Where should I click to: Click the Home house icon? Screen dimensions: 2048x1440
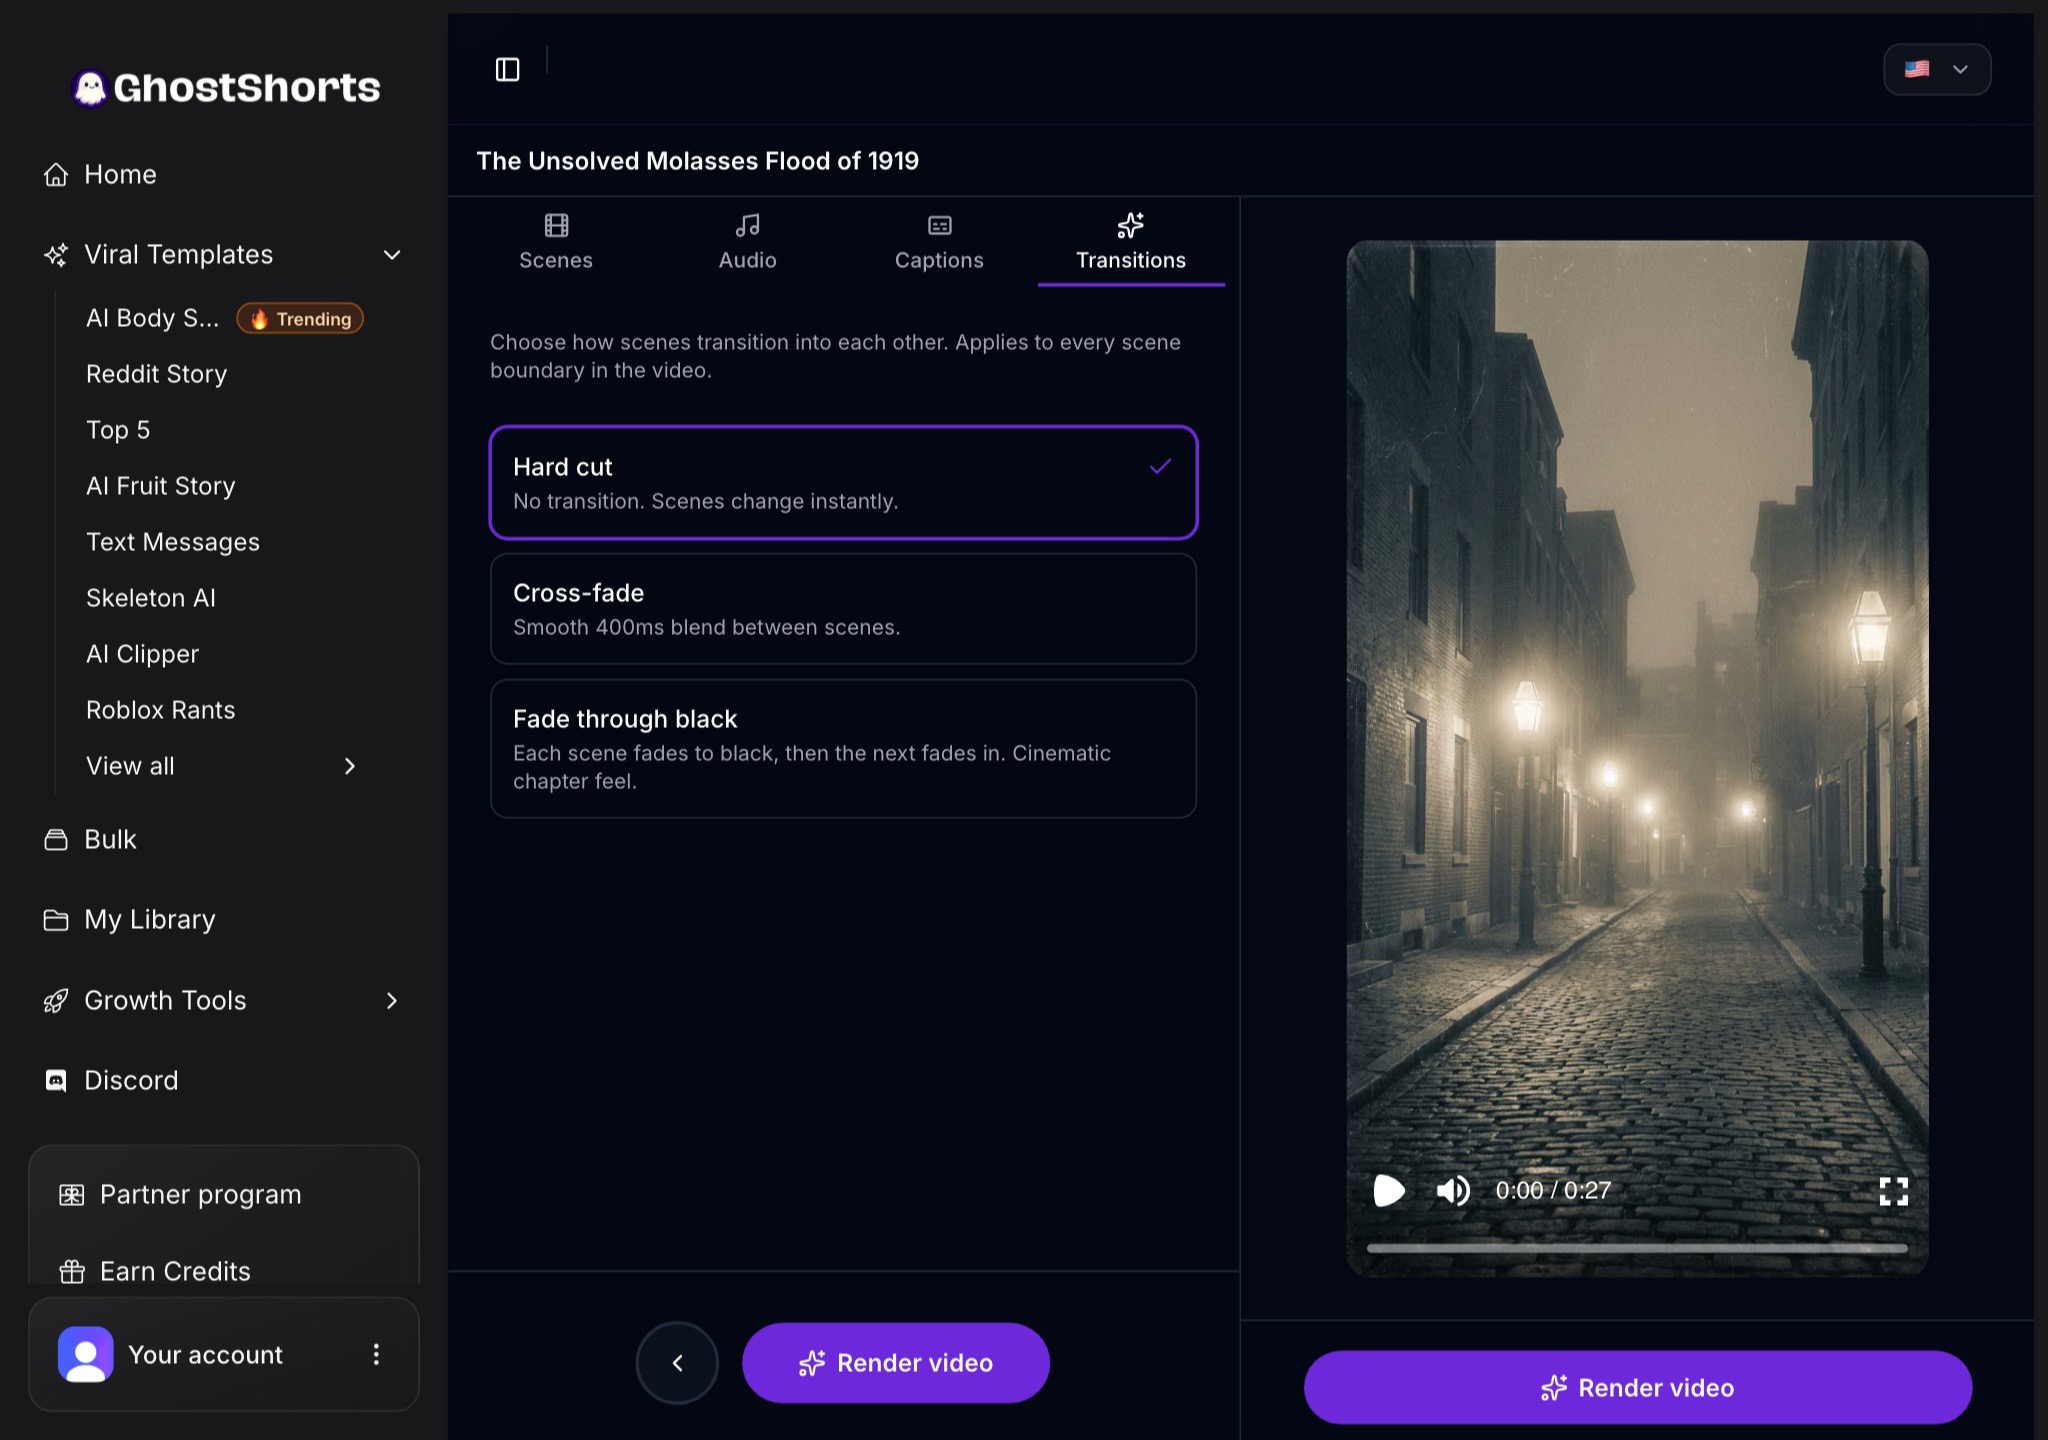(x=56, y=175)
